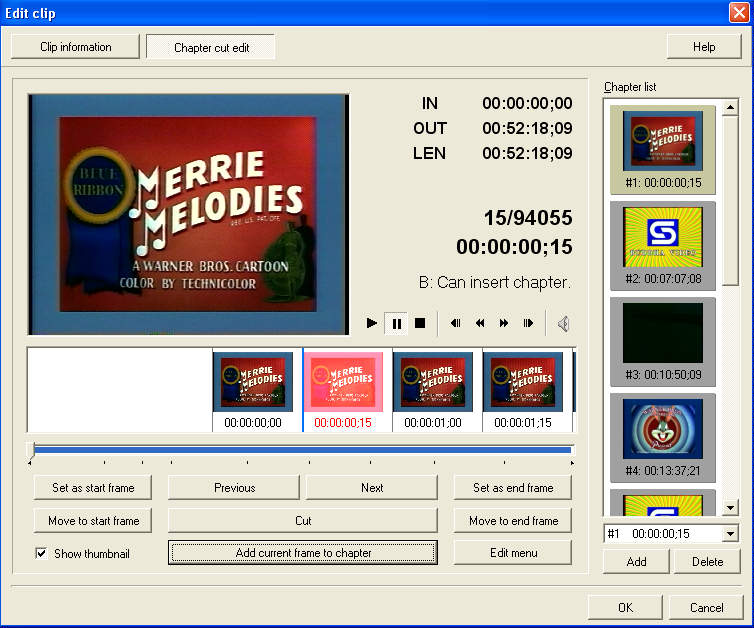
Task: Click Move to end frame
Action: 513,520
